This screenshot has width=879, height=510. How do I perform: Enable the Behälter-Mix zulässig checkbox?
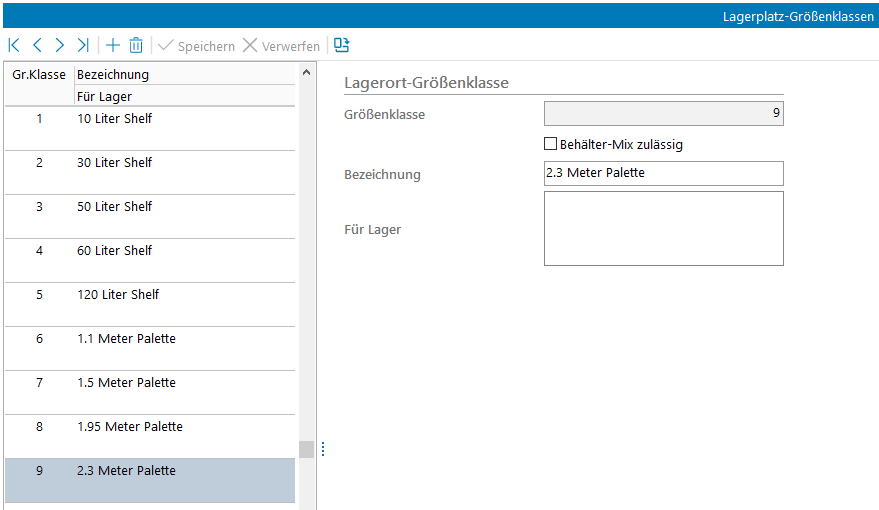pyautogui.click(x=550, y=144)
